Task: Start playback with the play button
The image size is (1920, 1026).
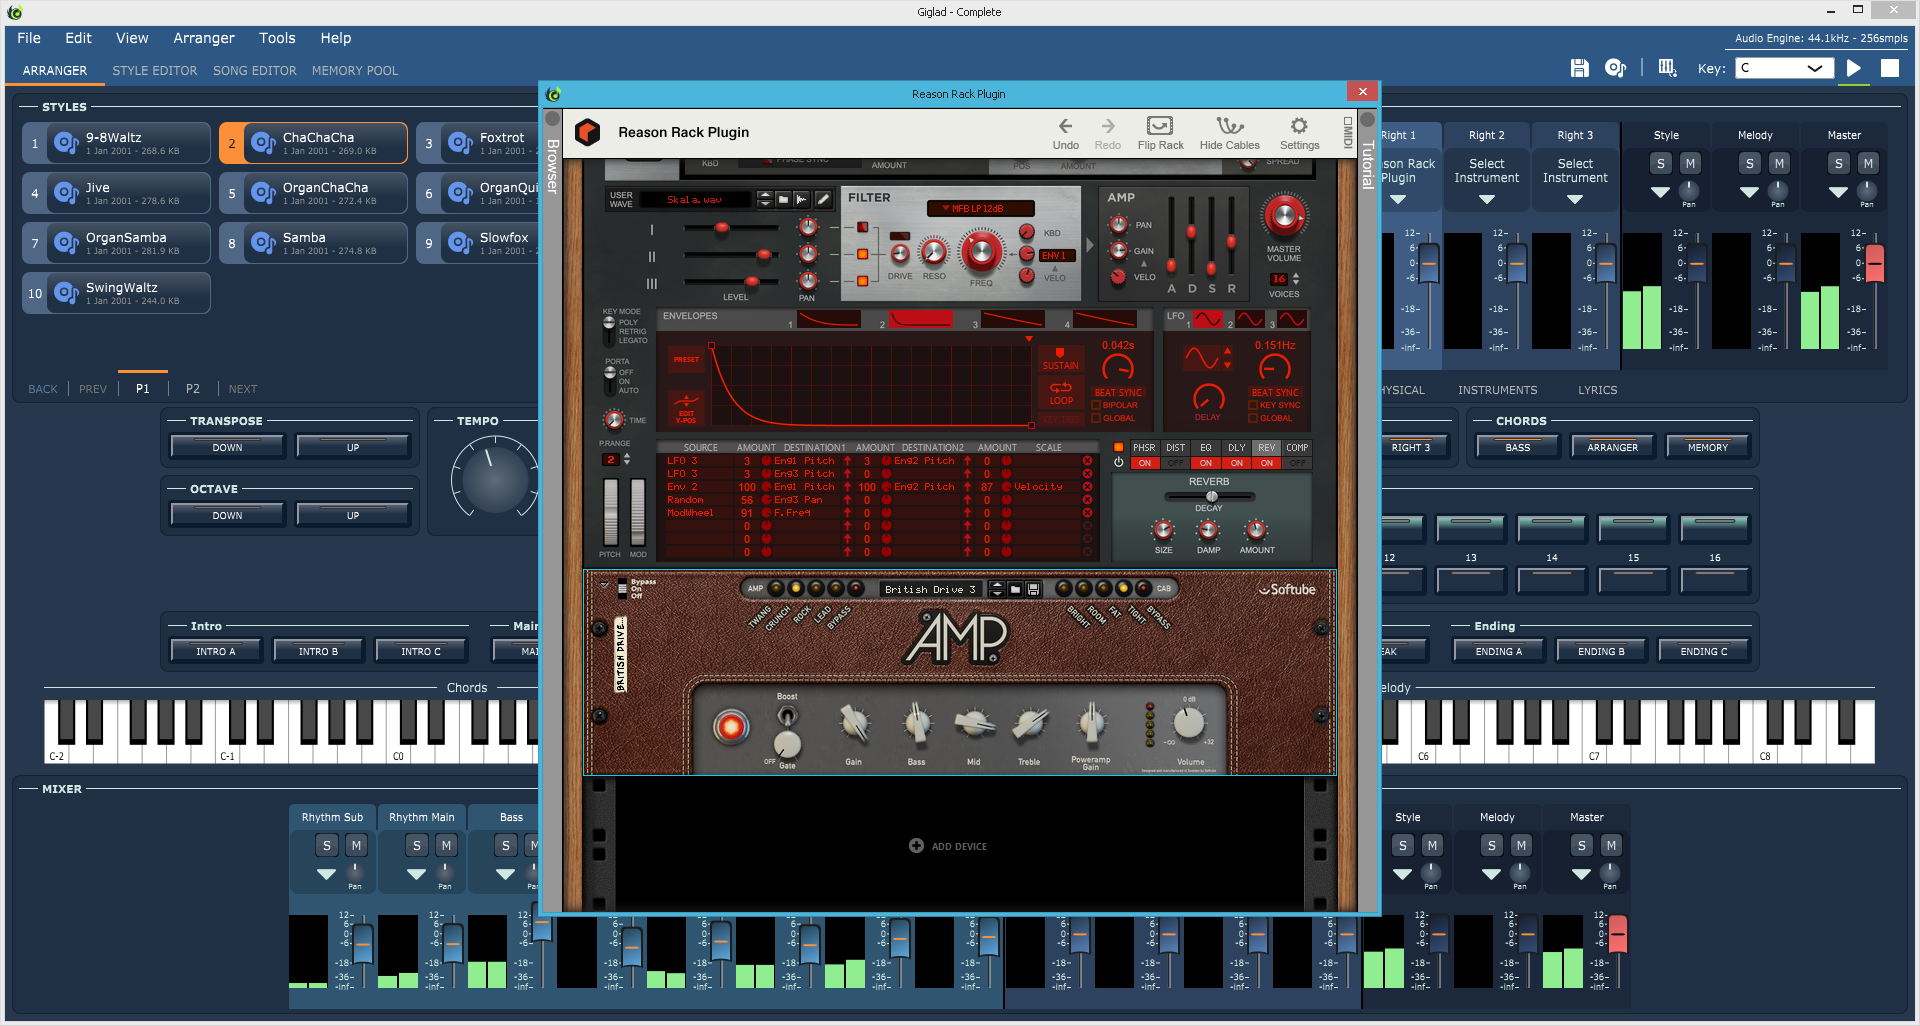Action: (x=1854, y=68)
